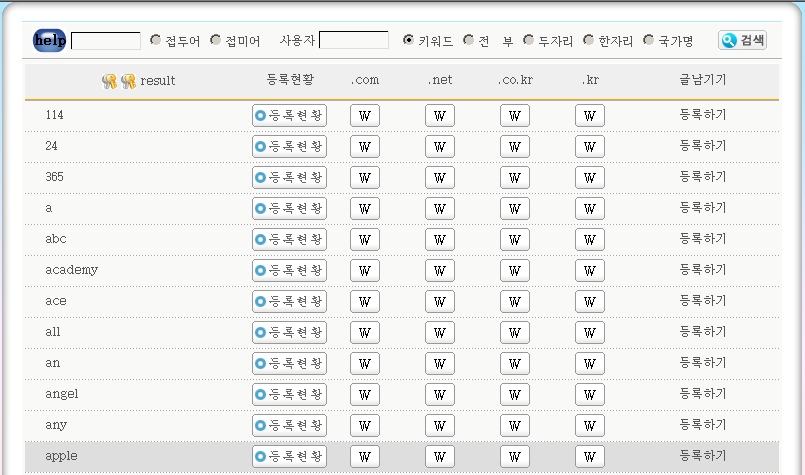Viewport: 805px width, 475px height.
Task: Click the .kr W icon for angel
Action: tap(590, 395)
